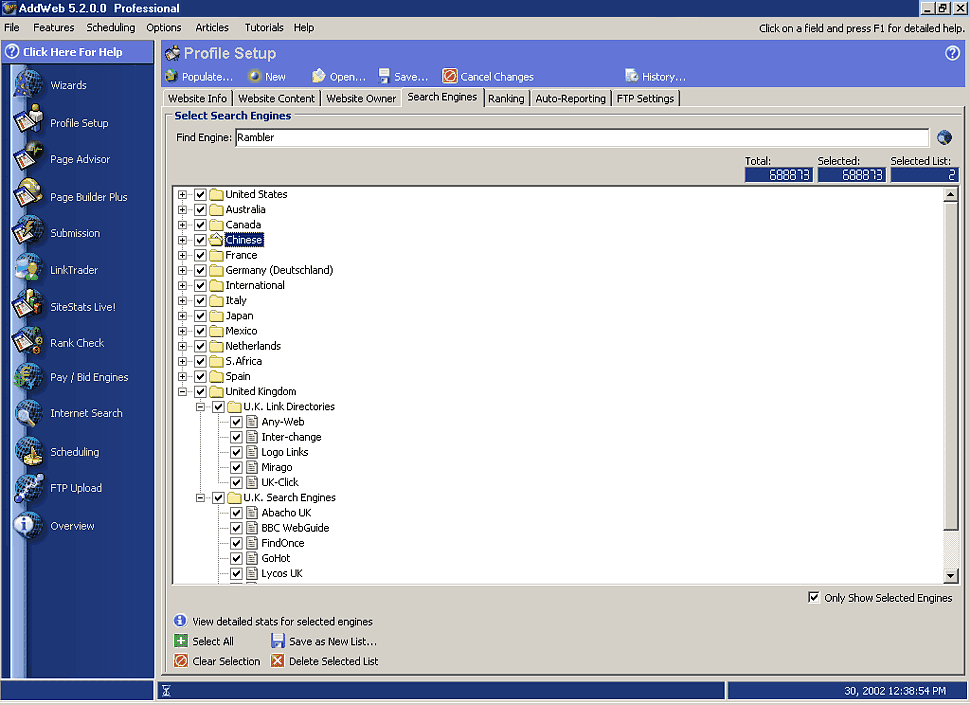The image size is (970, 705).
Task: Select the Lycos UK tree item
Action: pyautogui.click(x=282, y=573)
